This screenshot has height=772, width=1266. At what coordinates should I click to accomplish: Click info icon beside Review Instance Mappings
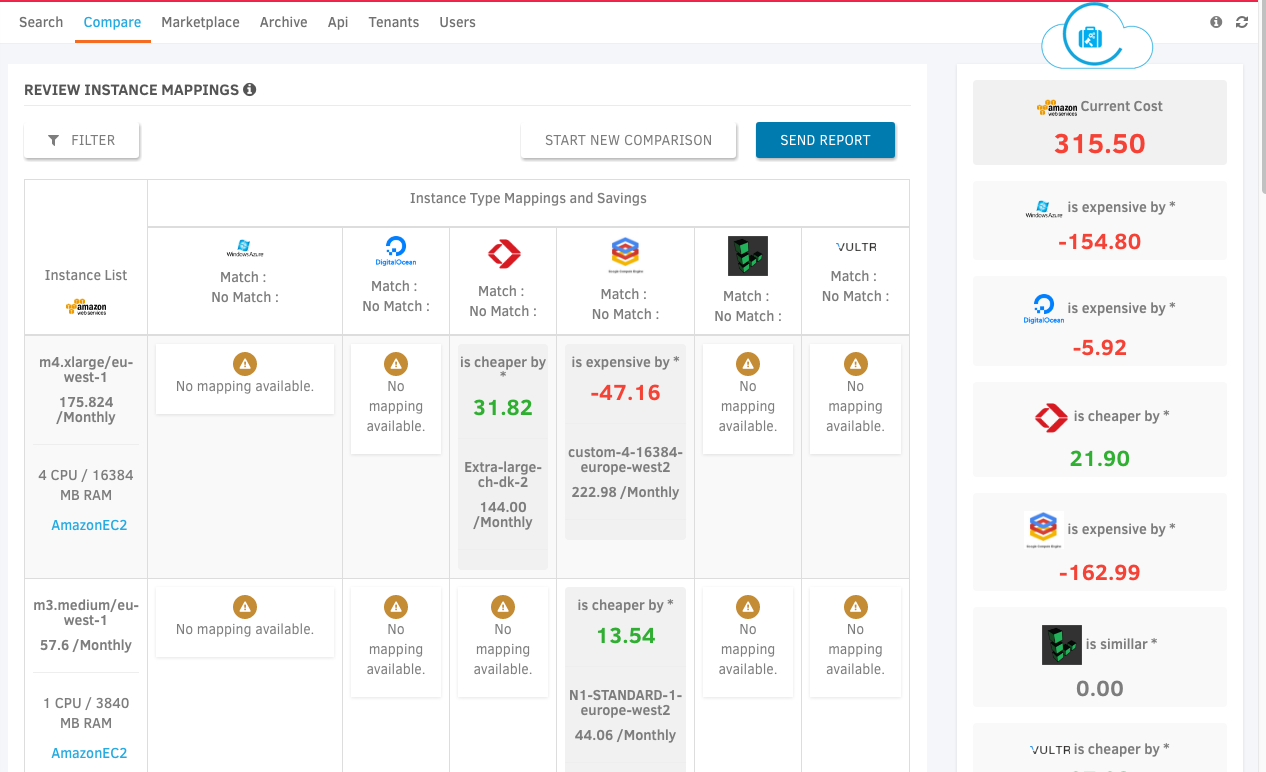tap(250, 89)
